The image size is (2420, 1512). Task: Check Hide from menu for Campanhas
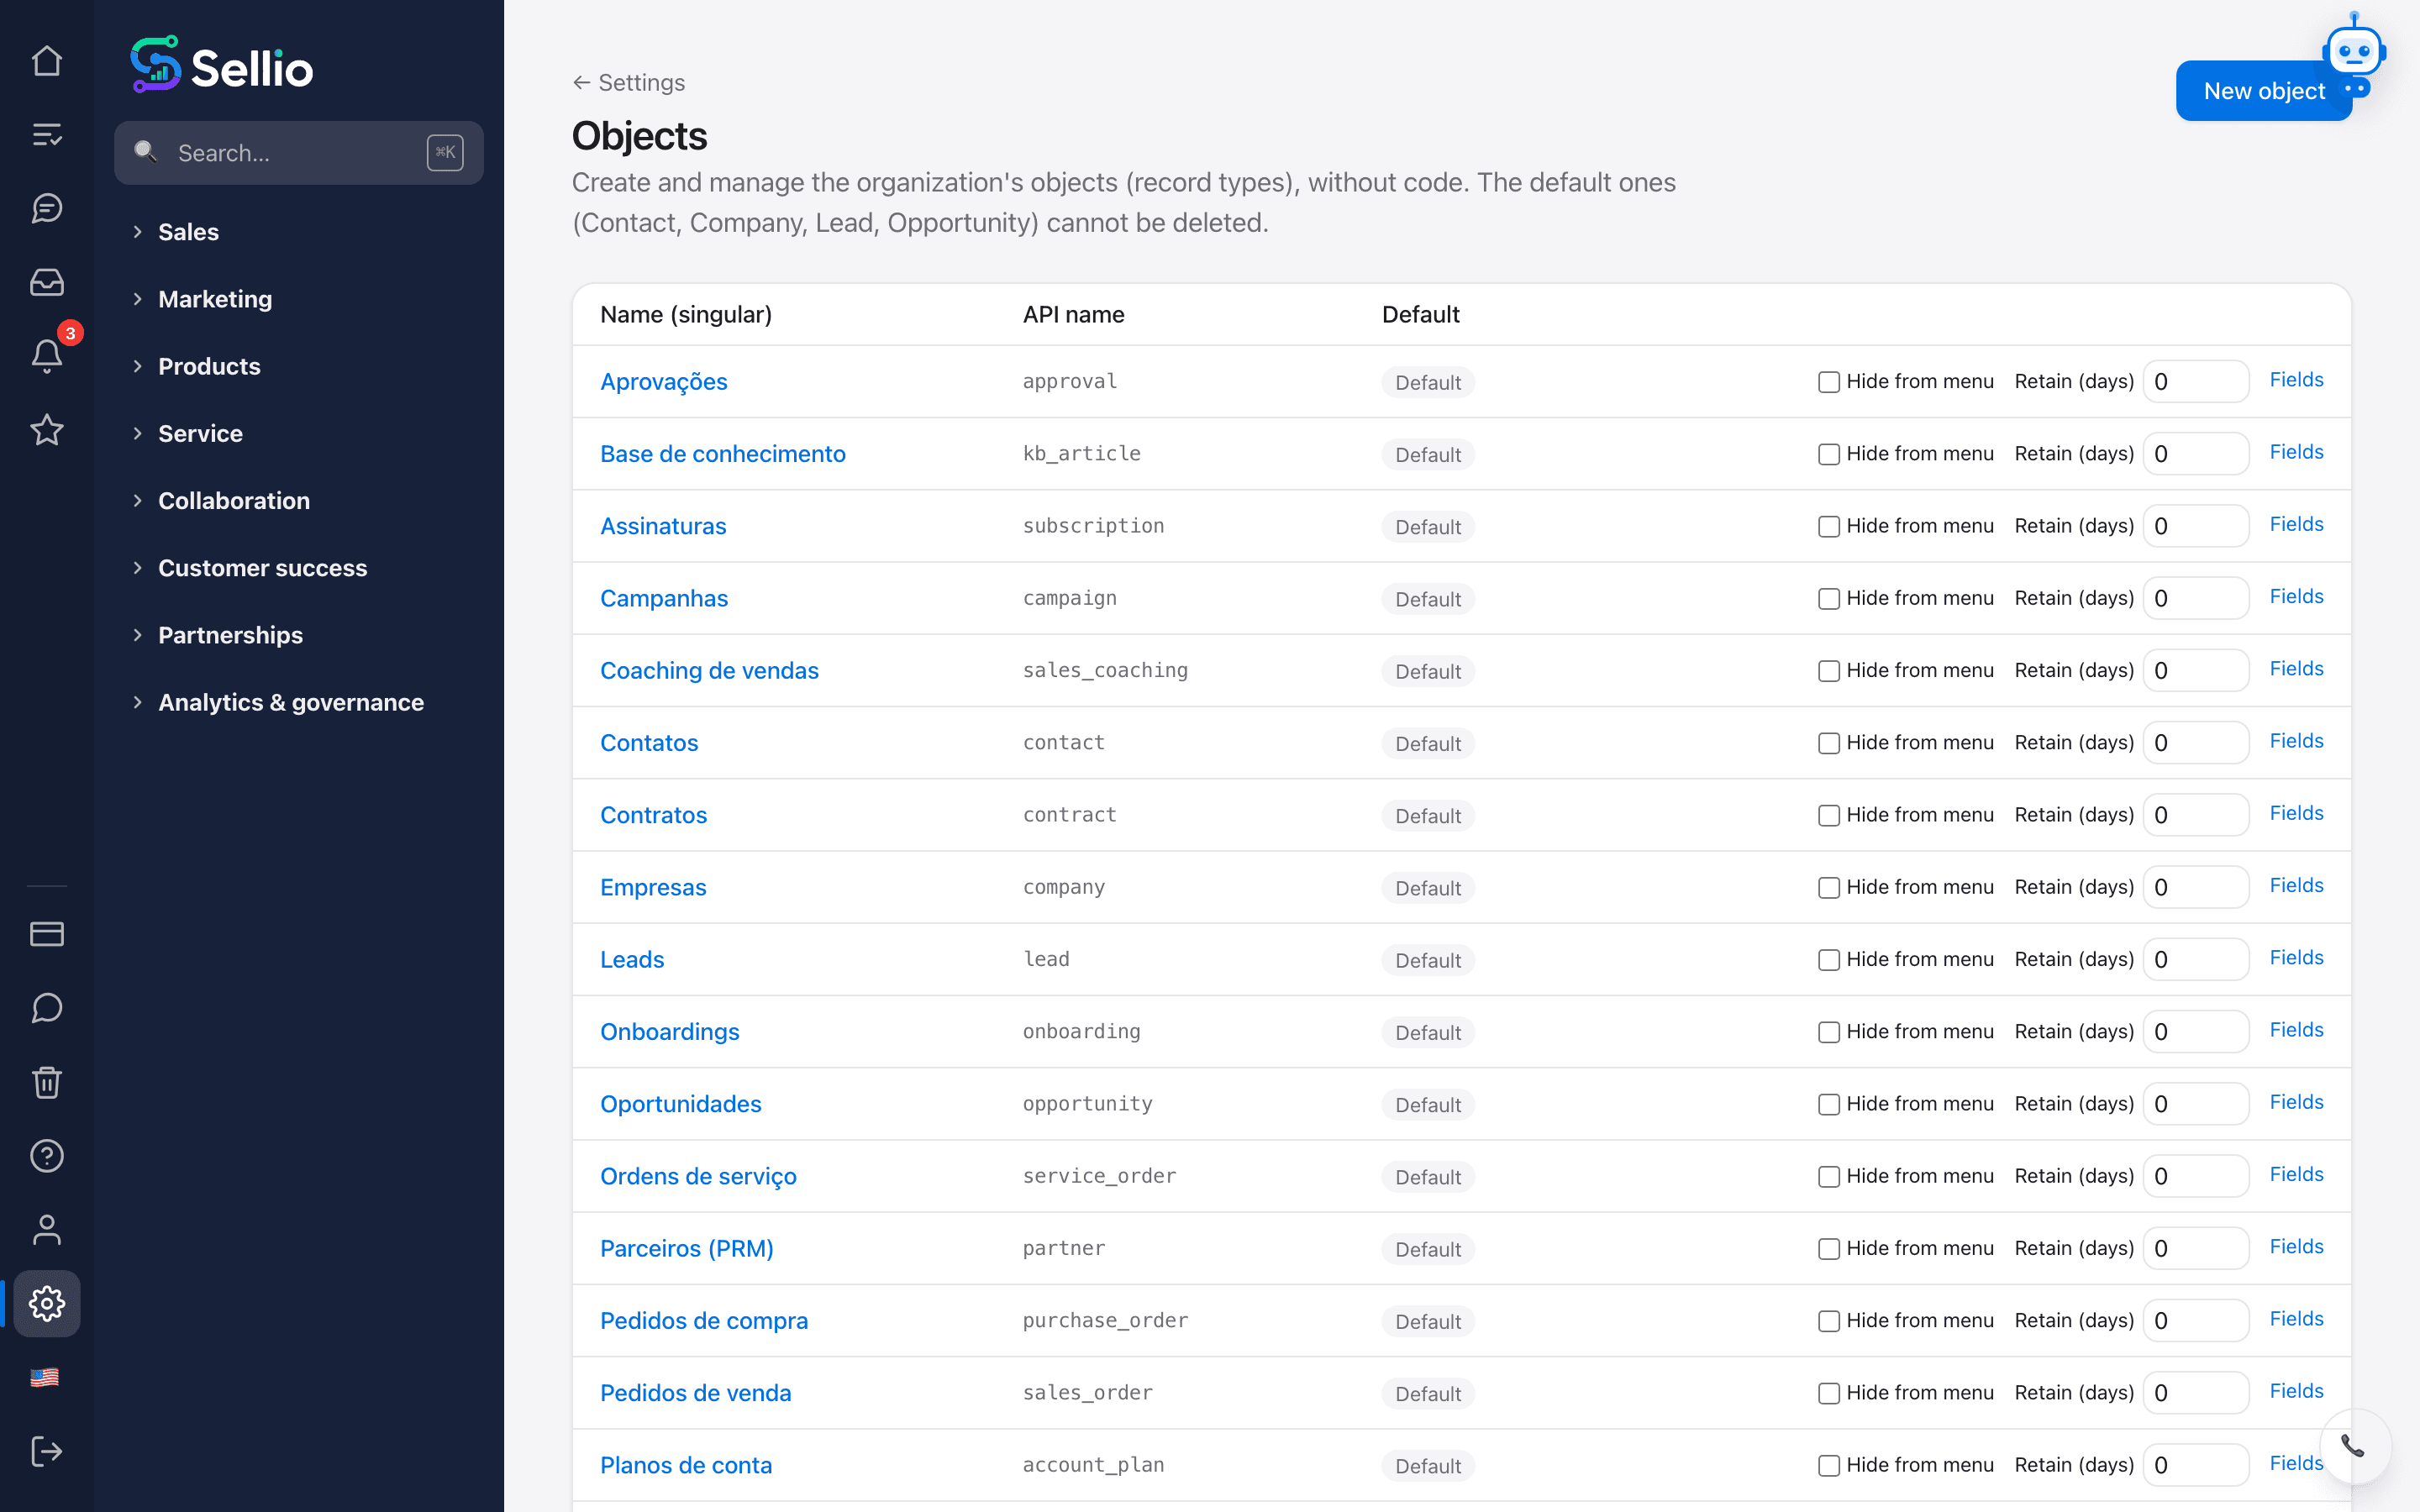click(1829, 598)
